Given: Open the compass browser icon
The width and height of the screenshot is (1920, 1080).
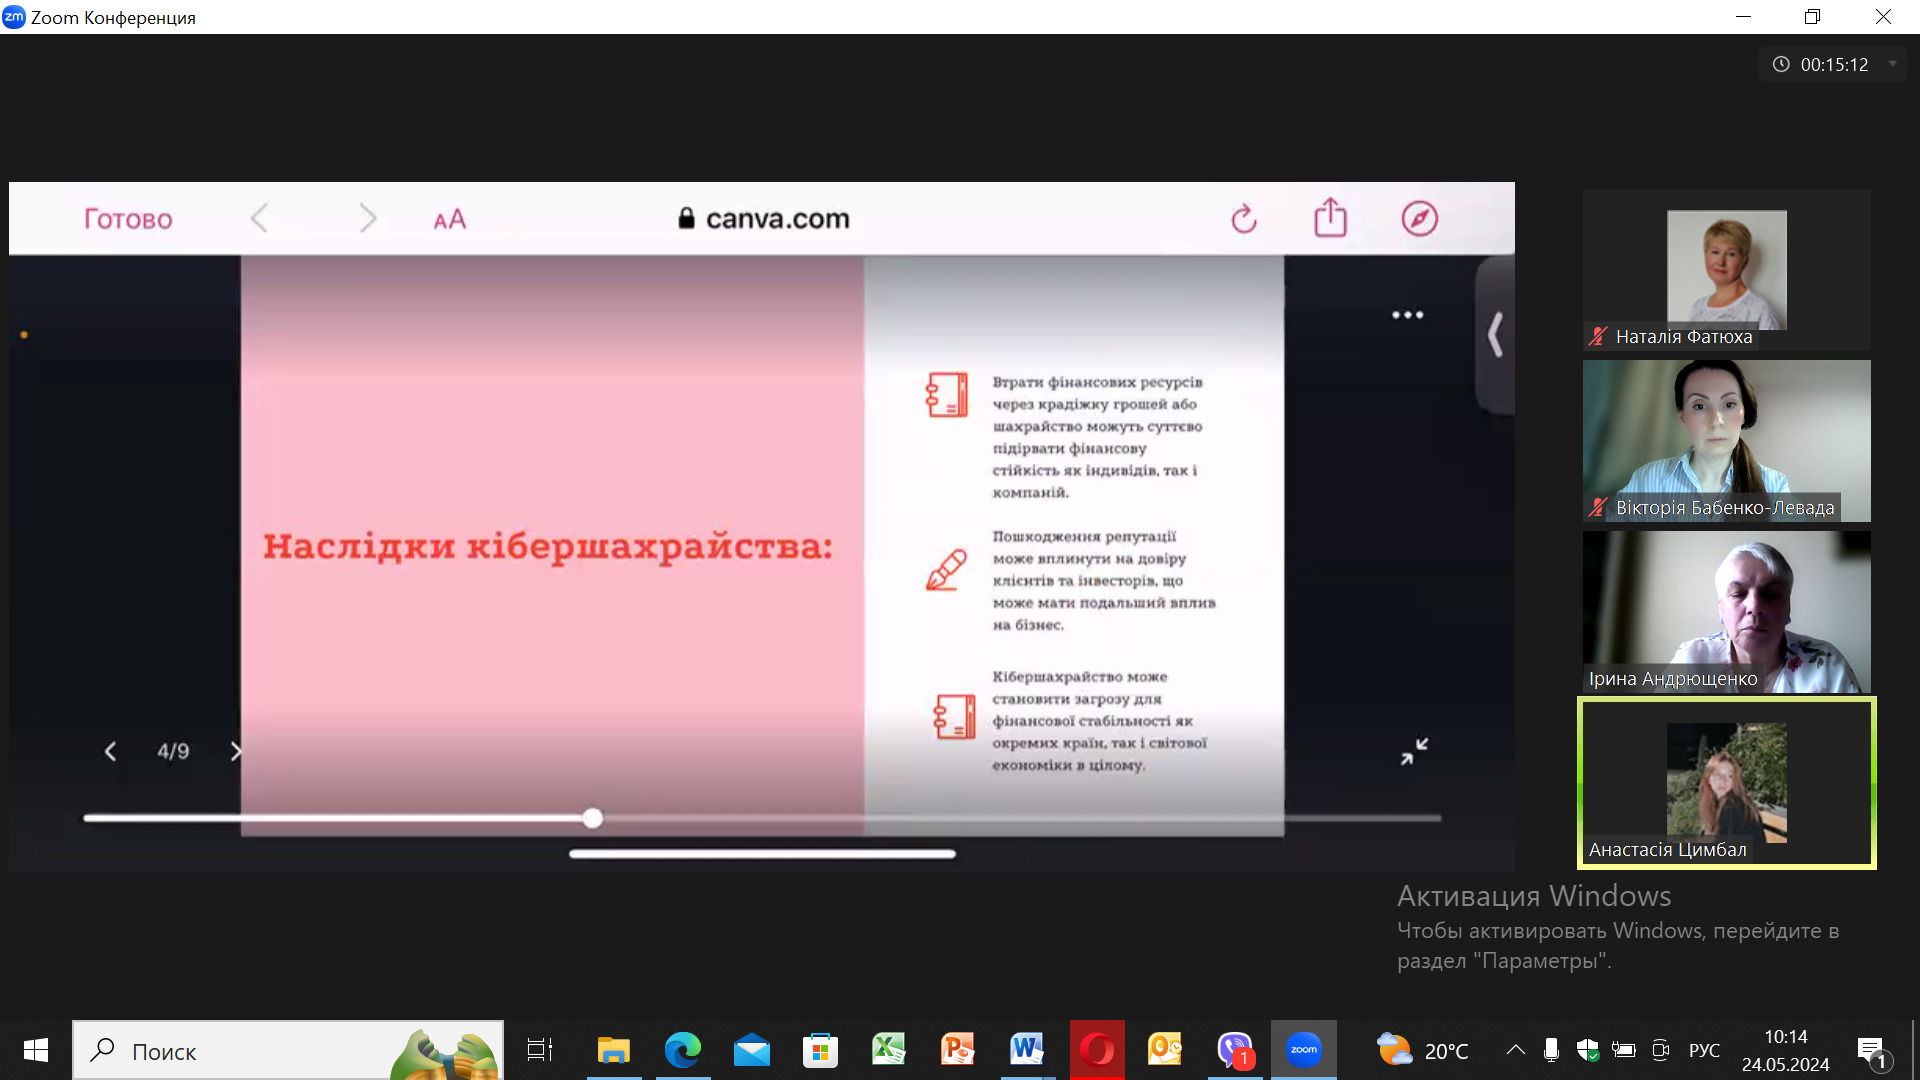Looking at the screenshot, I should [x=1419, y=218].
